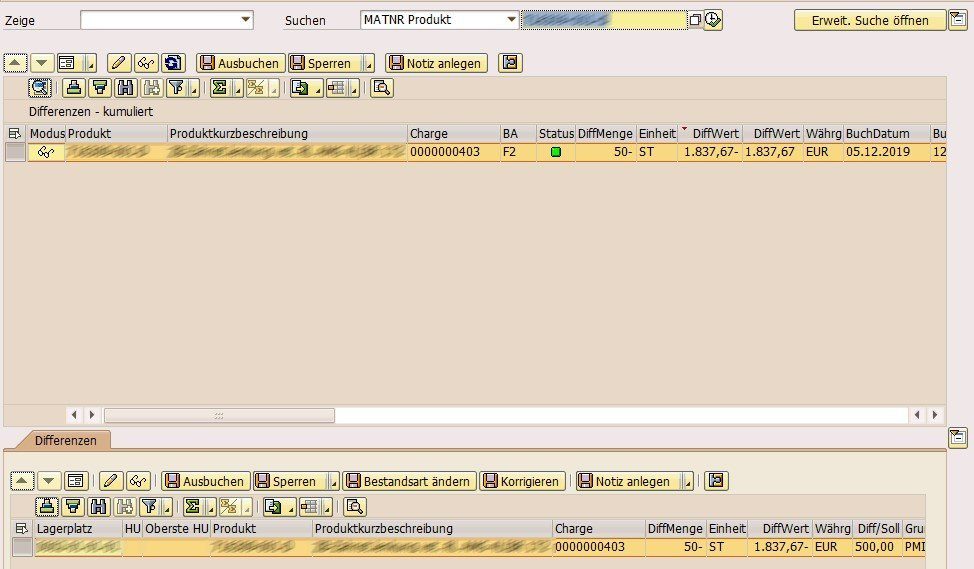
Task: Open the Zeige dropdown list
Action: click(x=246, y=19)
